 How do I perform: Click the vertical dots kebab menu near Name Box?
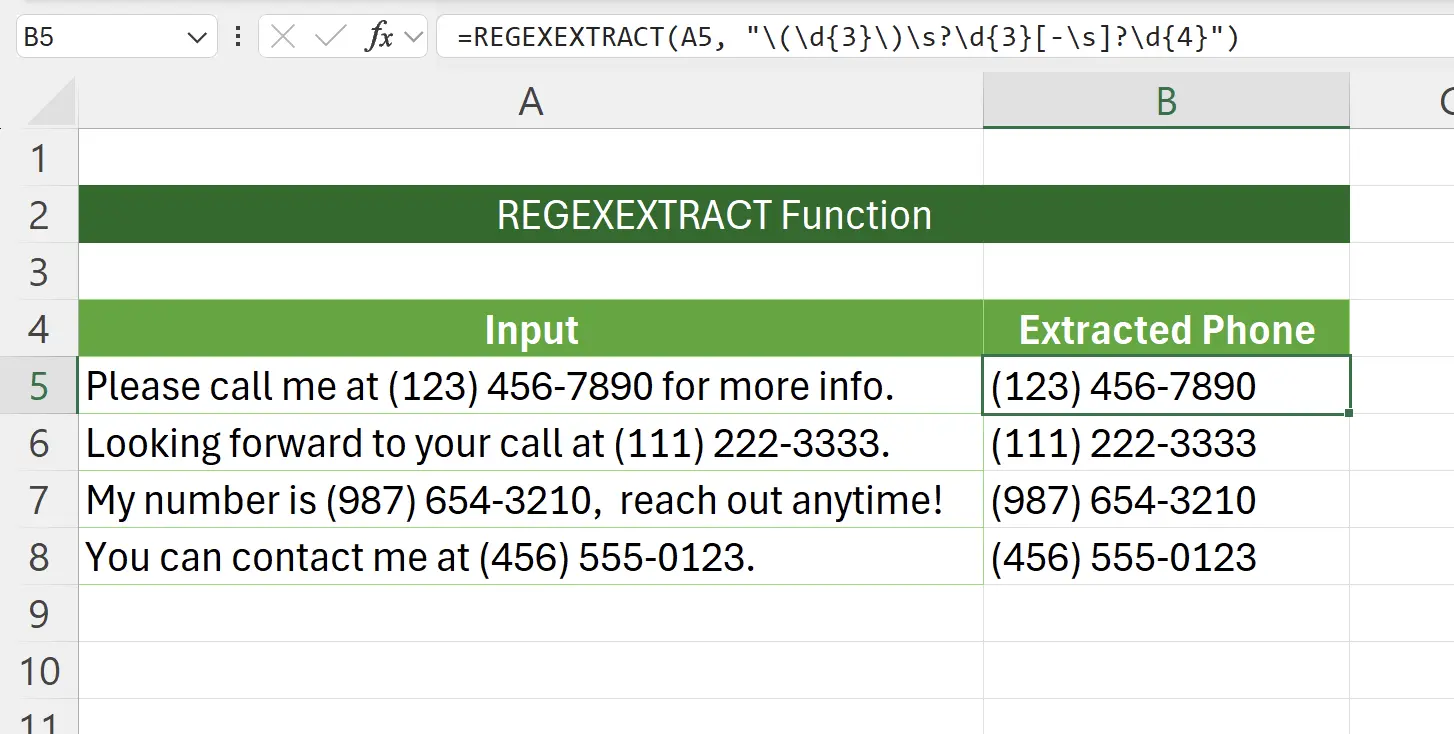click(237, 36)
